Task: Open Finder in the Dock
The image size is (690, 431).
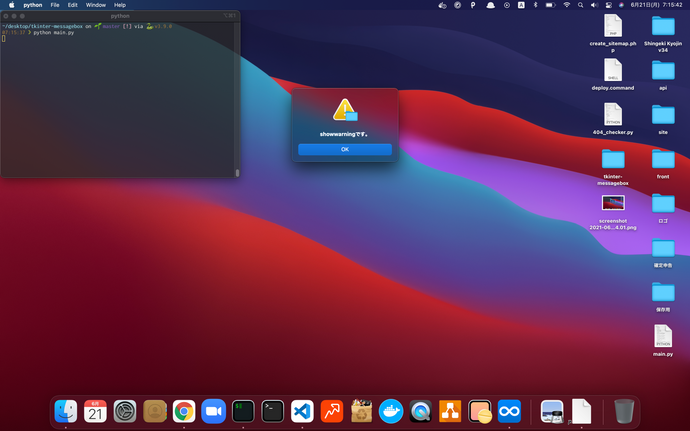Action: point(66,411)
